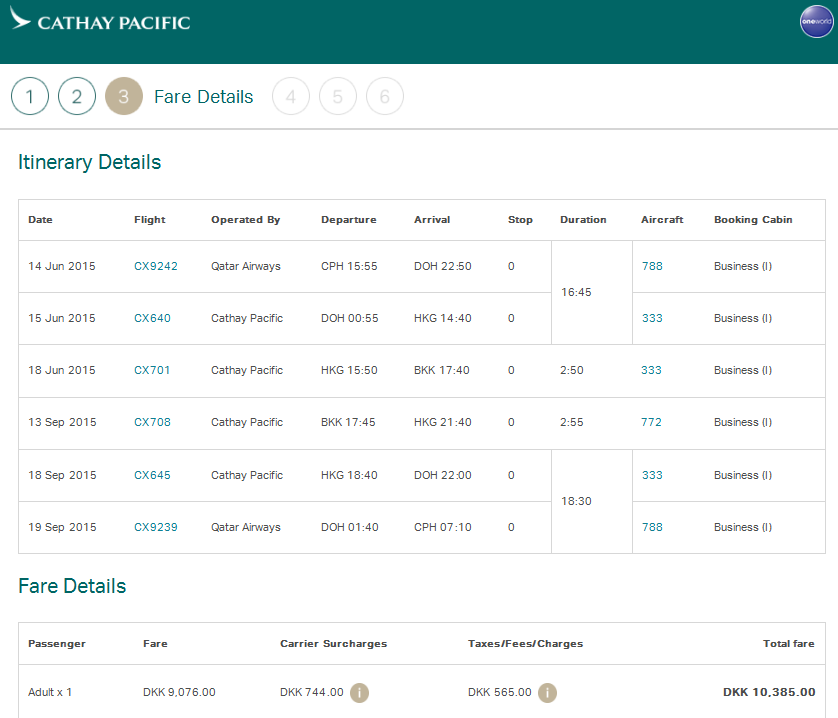
Task: Select arrival 'DOH 22:50'
Action: [x=443, y=266]
